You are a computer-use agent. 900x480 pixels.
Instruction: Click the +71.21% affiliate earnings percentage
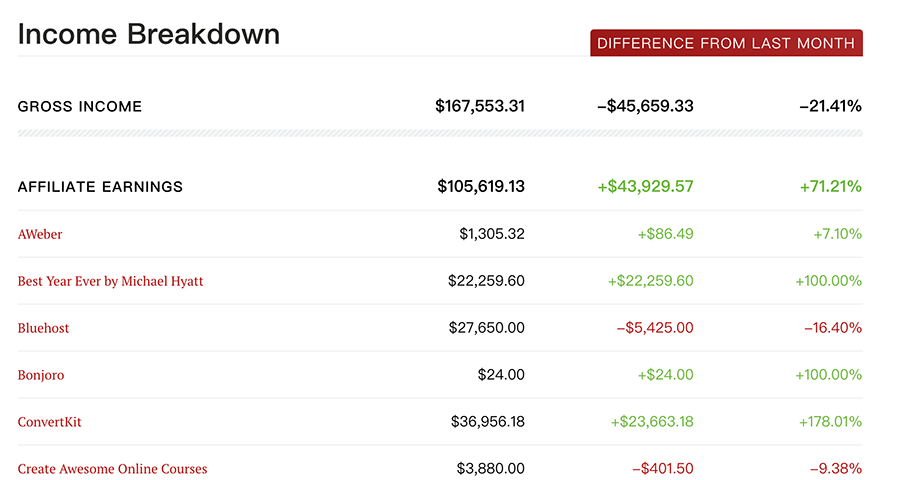coord(831,187)
